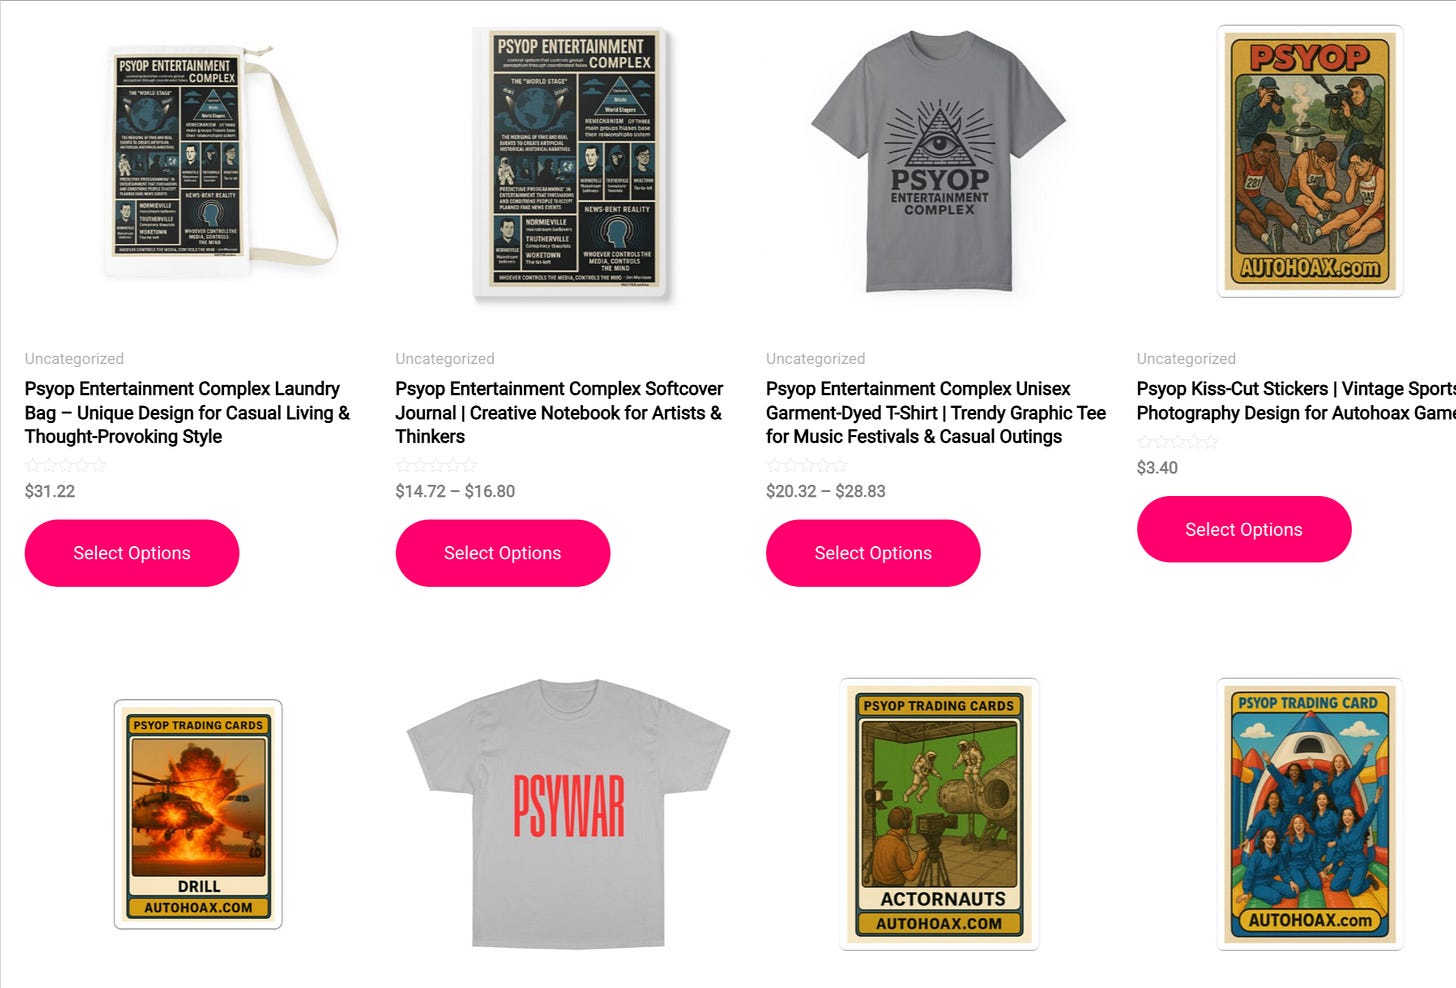Viewport: 1456px width, 988px height.
Task: Open the Unisex Garment-Dyed T-Shirt title link
Action: [x=936, y=412]
